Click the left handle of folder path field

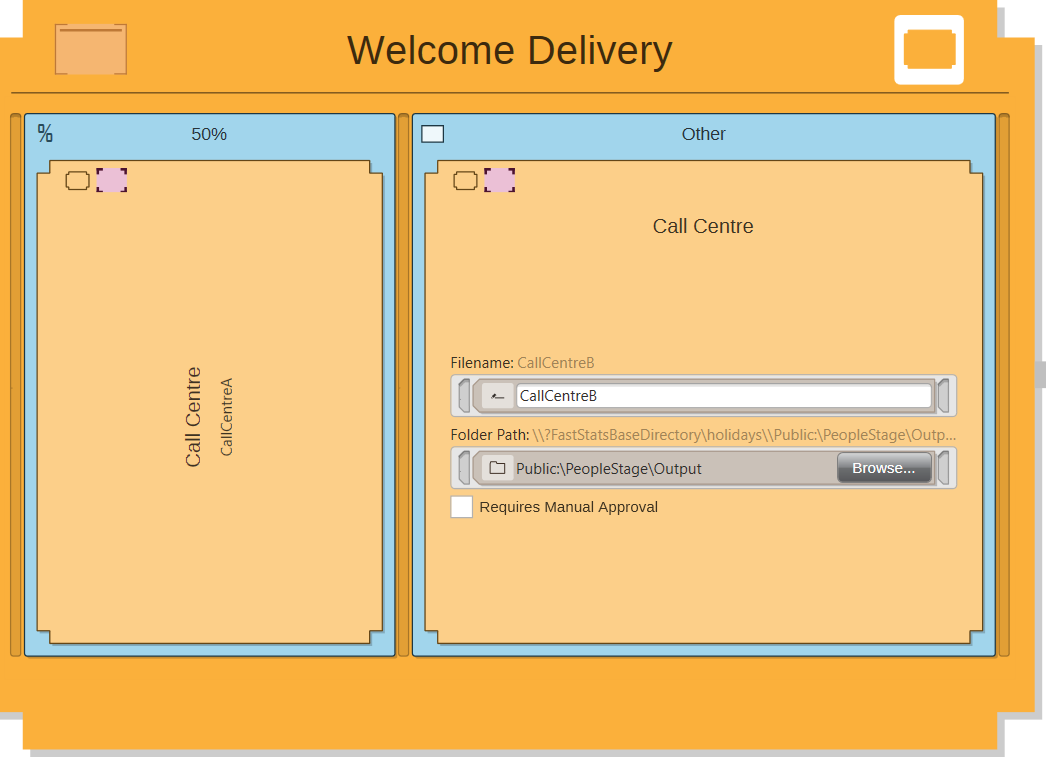(x=464, y=468)
